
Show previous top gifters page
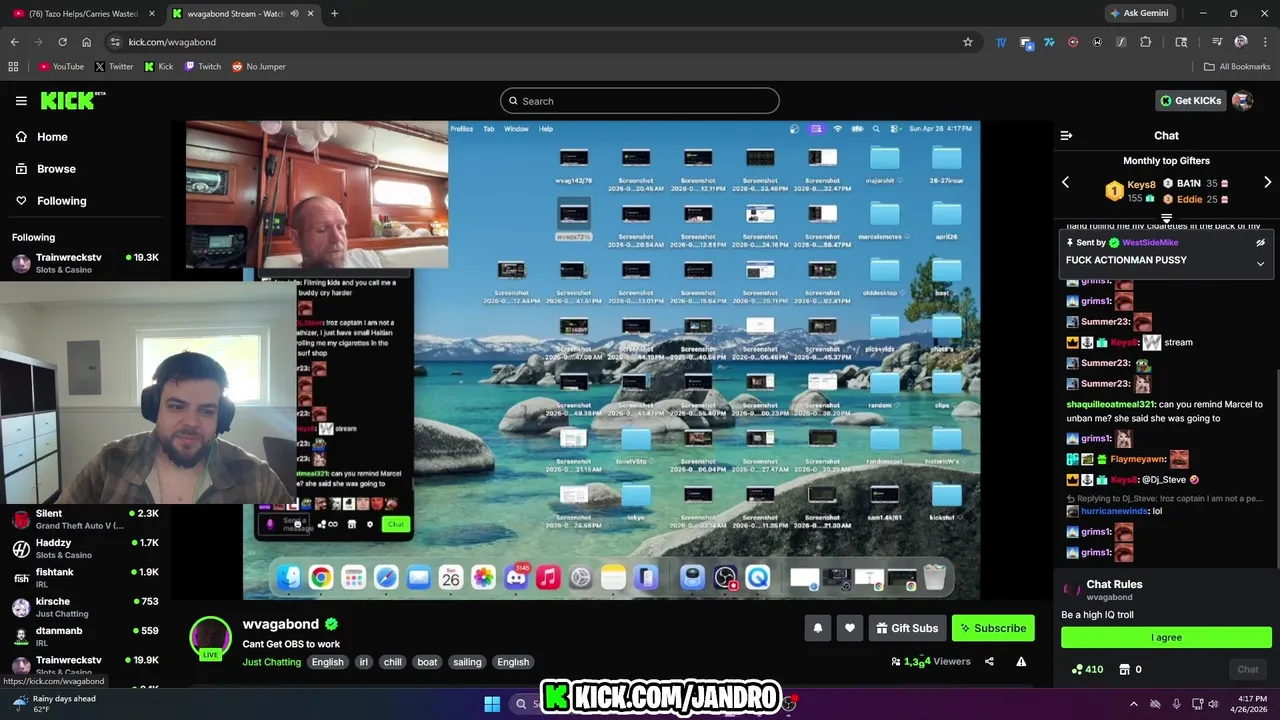click(x=1065, y=182)
